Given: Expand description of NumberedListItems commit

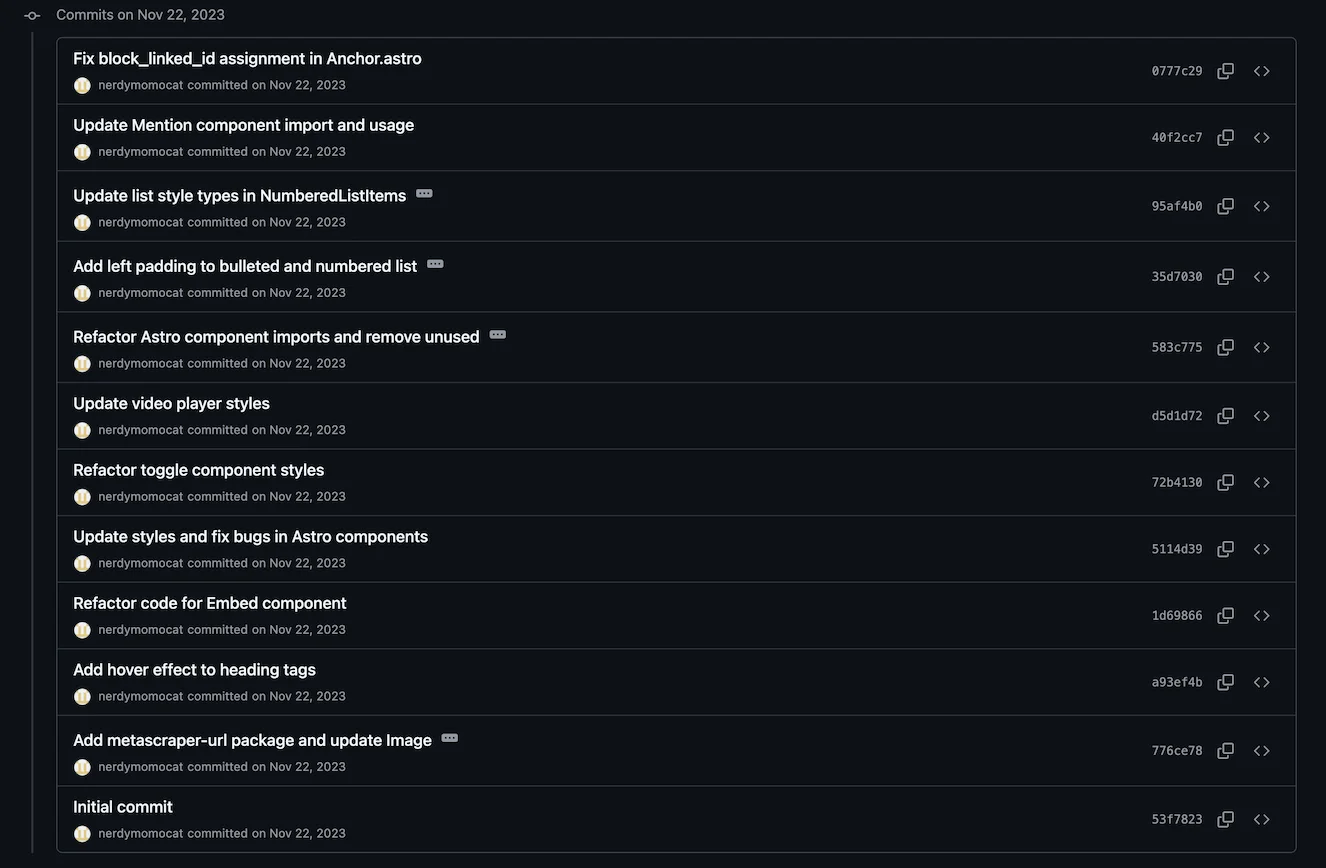Looking at the screenshot, I should tap(424, 193).
